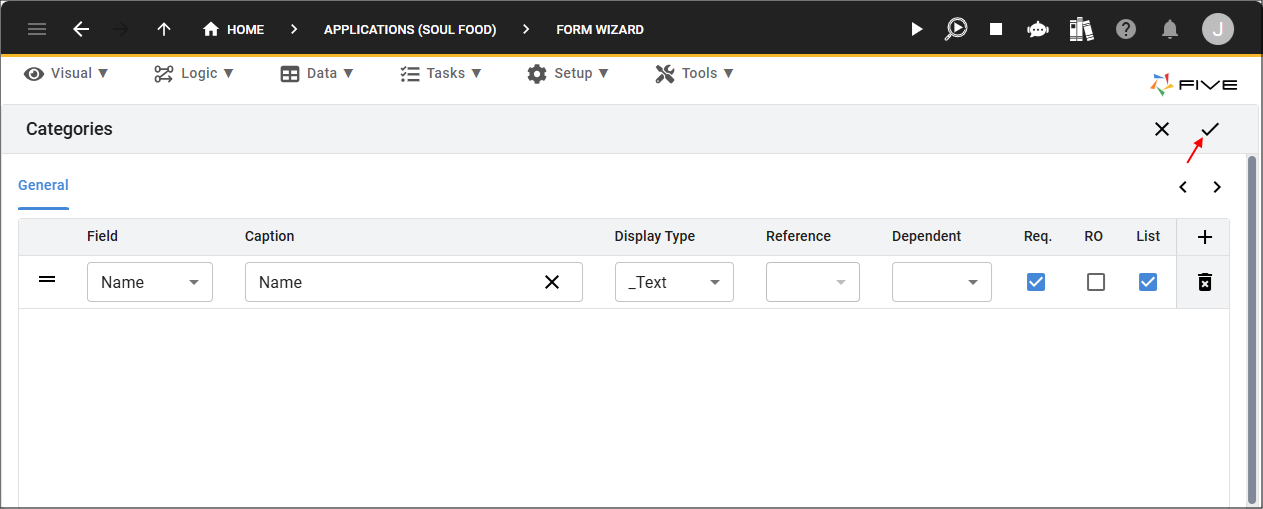The height and width of the screenshot is (509, 1263).
Task: Open help question mark icon
Action: (1126, 29)
